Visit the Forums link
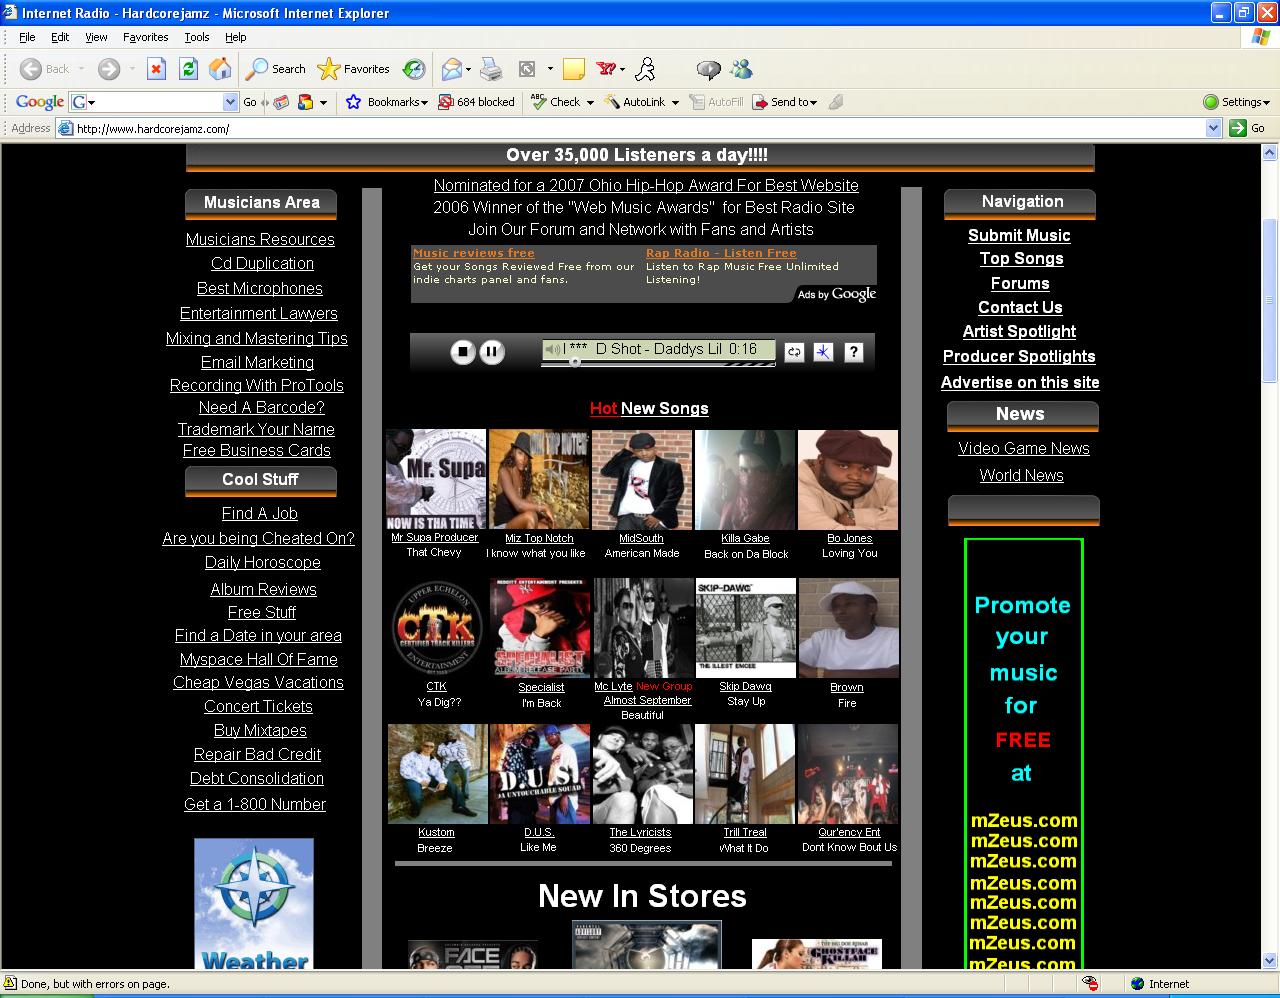1280x998 pixels. tap(1020, 283)
